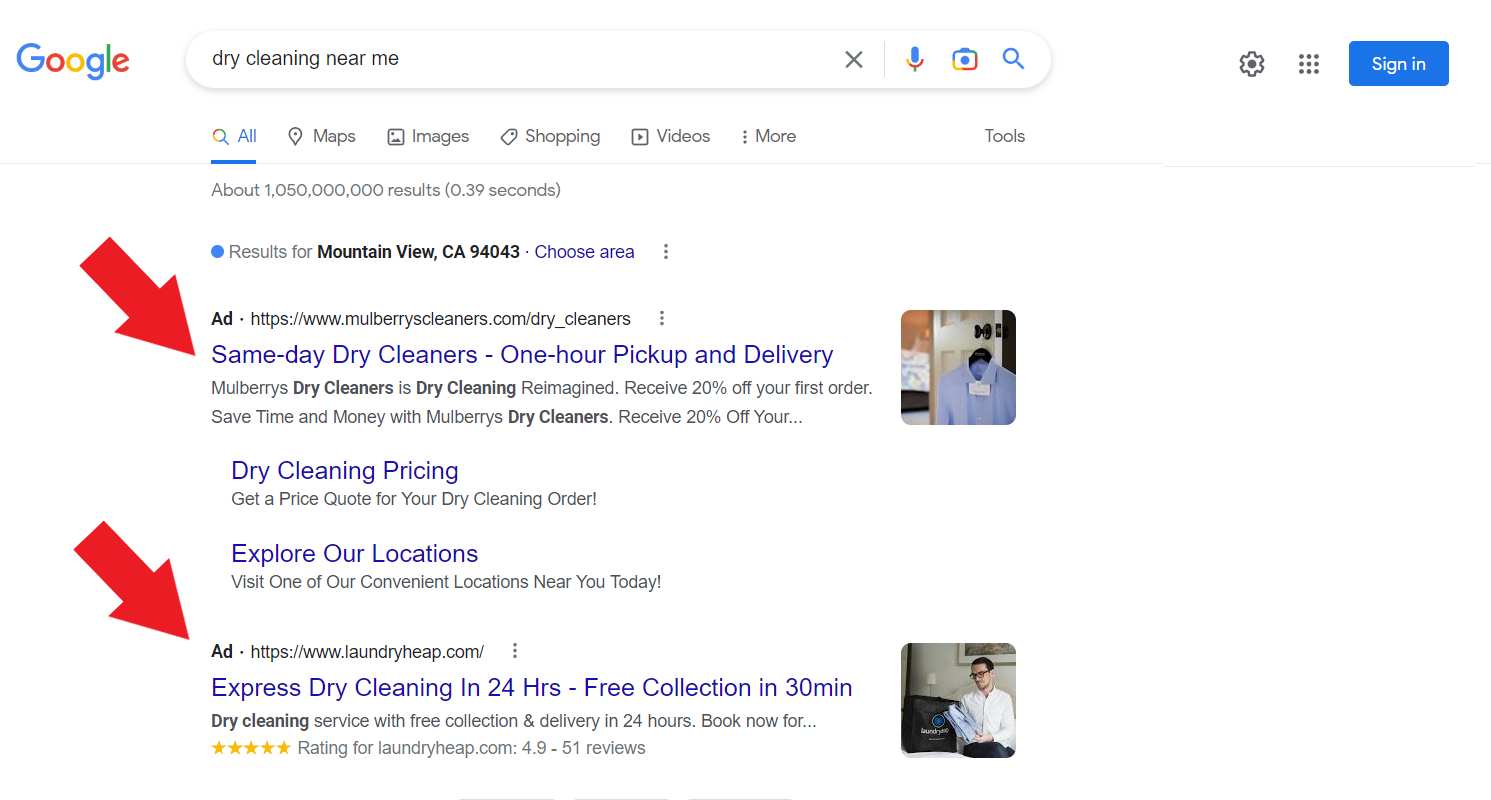Open the Google apps grid
This screenshot has width=1491, height=800.
click(1308, 63)
